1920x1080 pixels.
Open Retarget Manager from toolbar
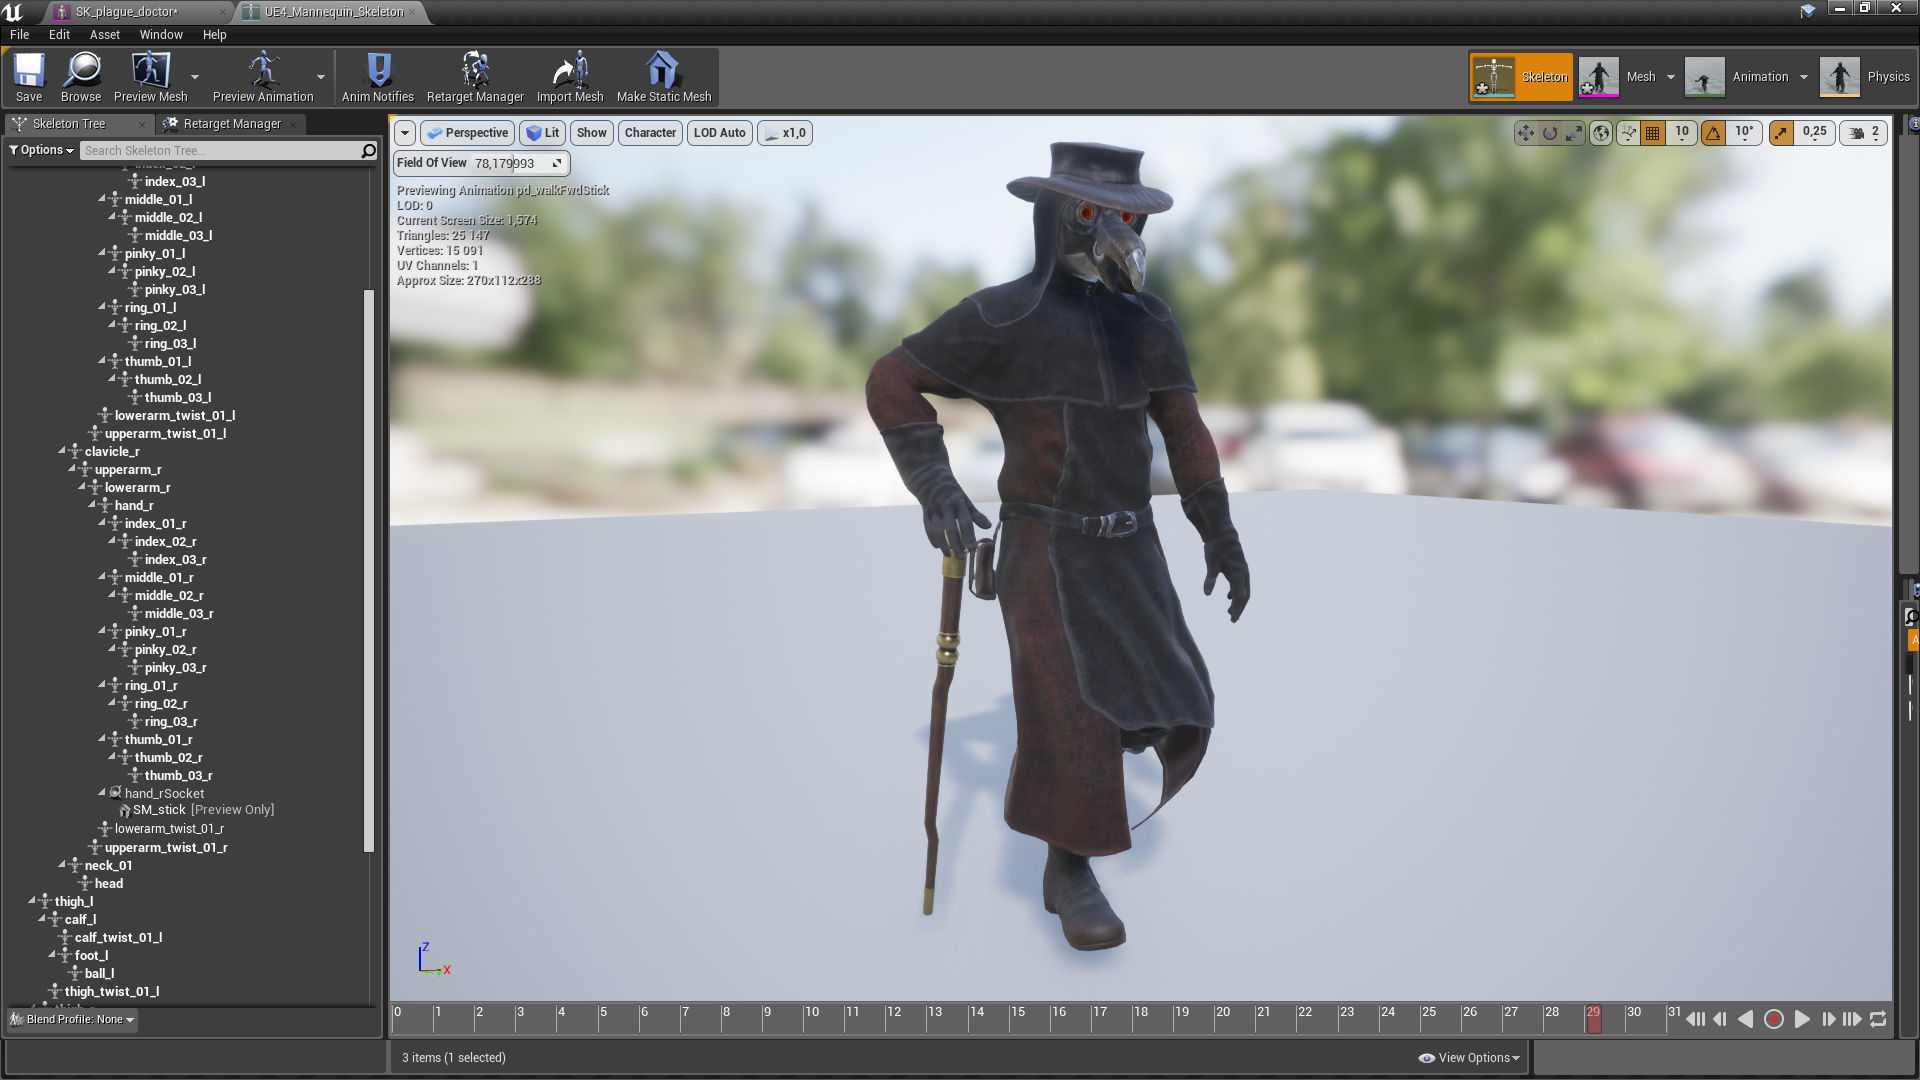pyautogui.click(x=475, y=77)
